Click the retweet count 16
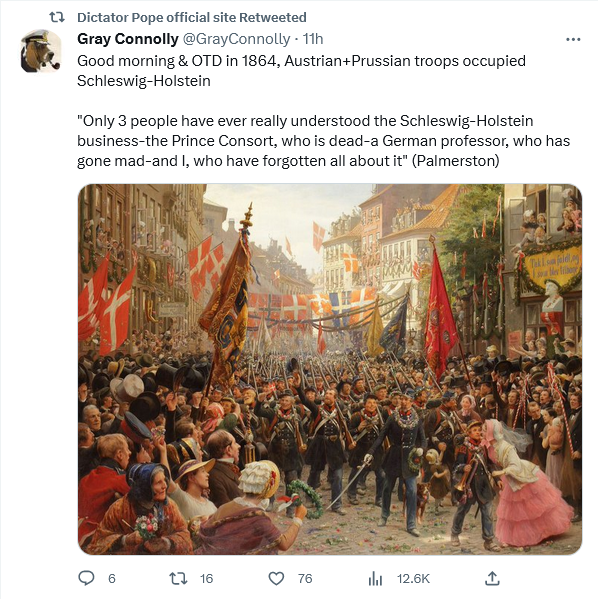The image size is (598, 599). 206,578
